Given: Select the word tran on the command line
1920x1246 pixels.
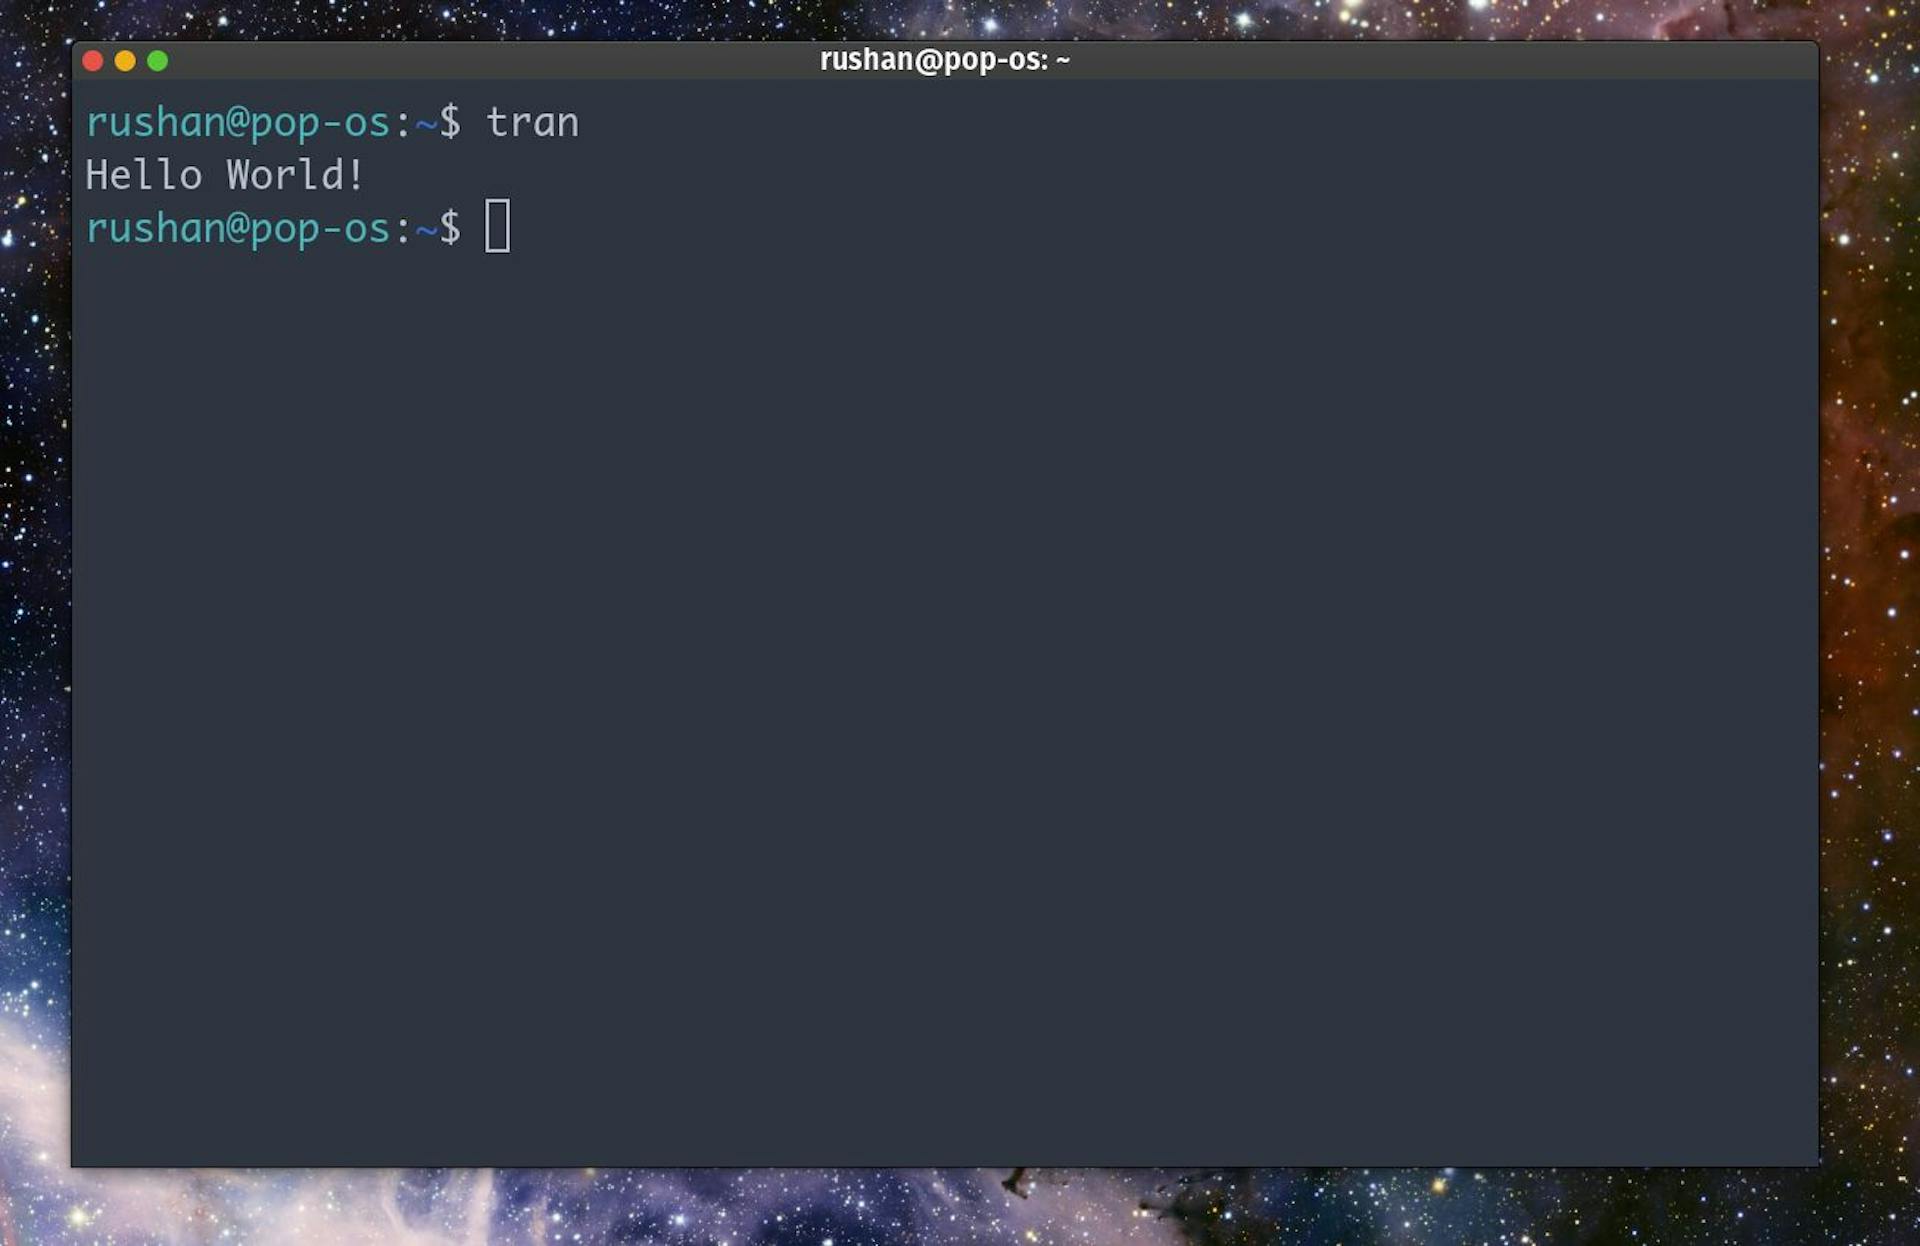Looking at the screenshot, I should point(532,121).
